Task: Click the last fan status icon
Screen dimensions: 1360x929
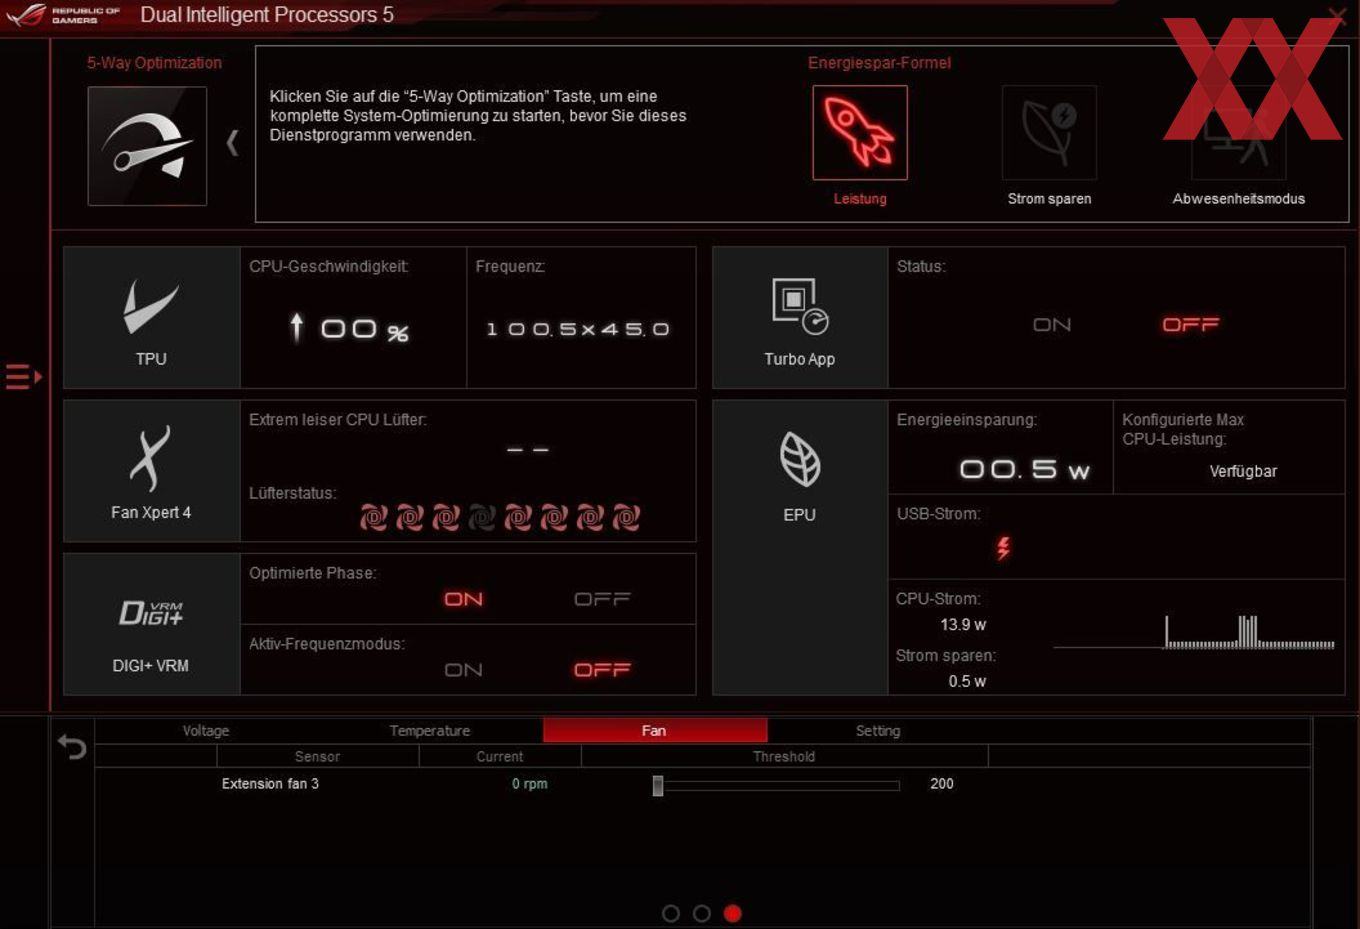Action: [626, 517]
